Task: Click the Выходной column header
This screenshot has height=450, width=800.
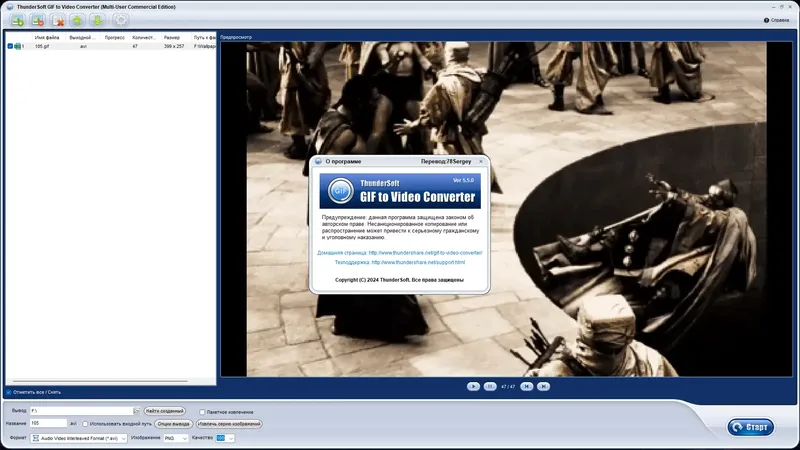Action: point(83,38)
